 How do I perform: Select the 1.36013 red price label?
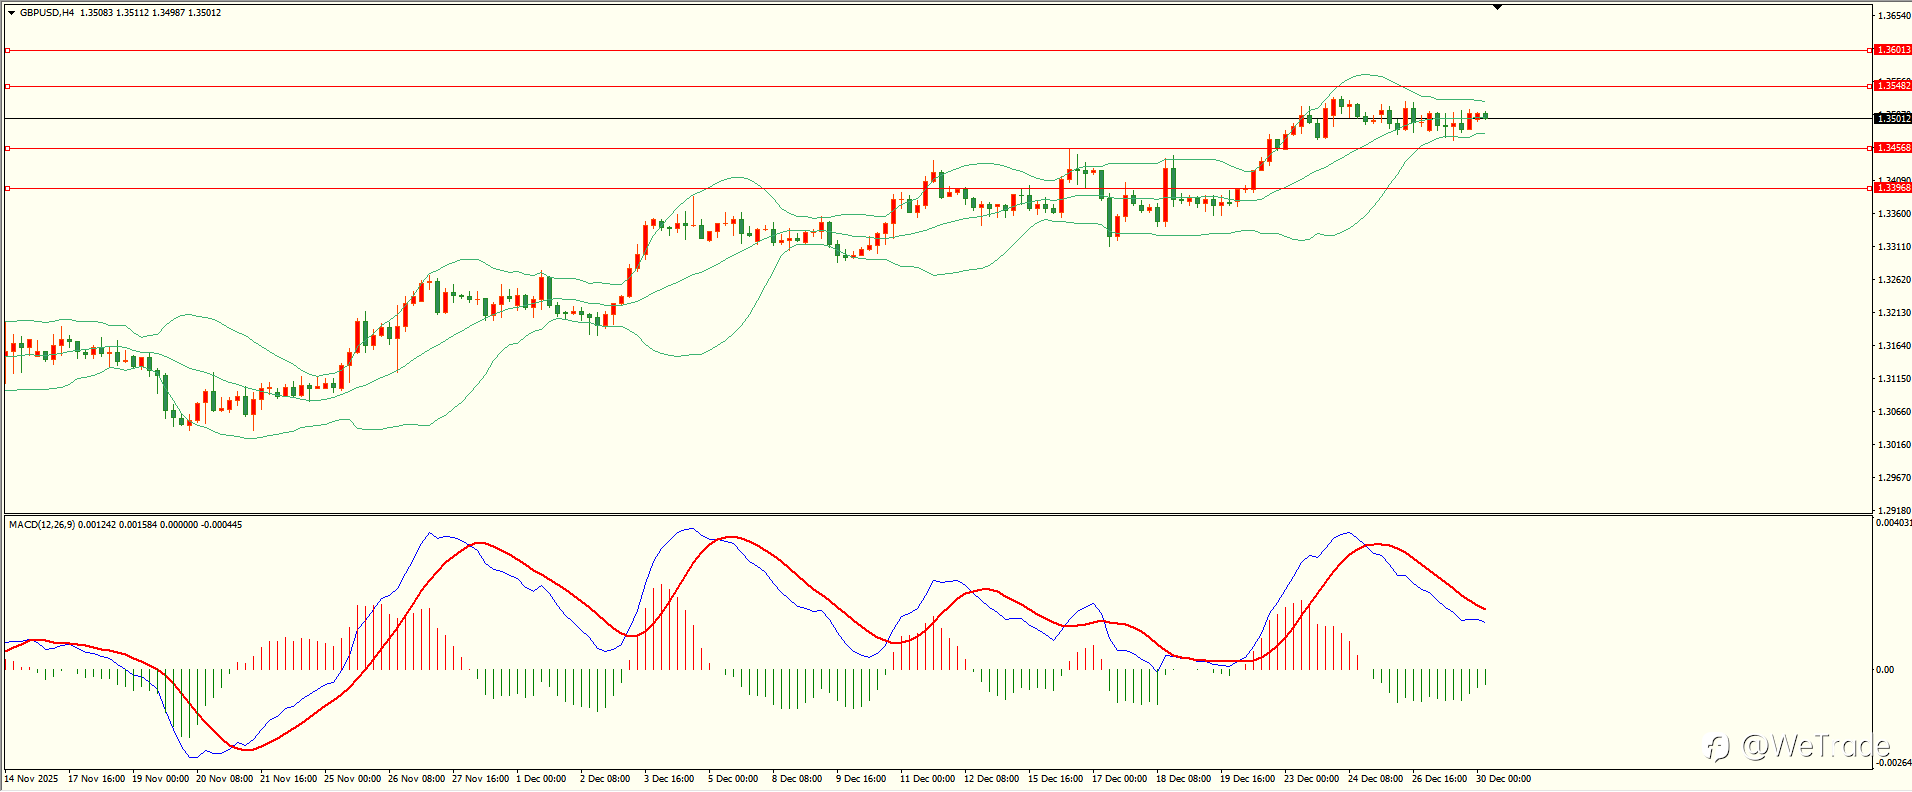point(1893,50)
